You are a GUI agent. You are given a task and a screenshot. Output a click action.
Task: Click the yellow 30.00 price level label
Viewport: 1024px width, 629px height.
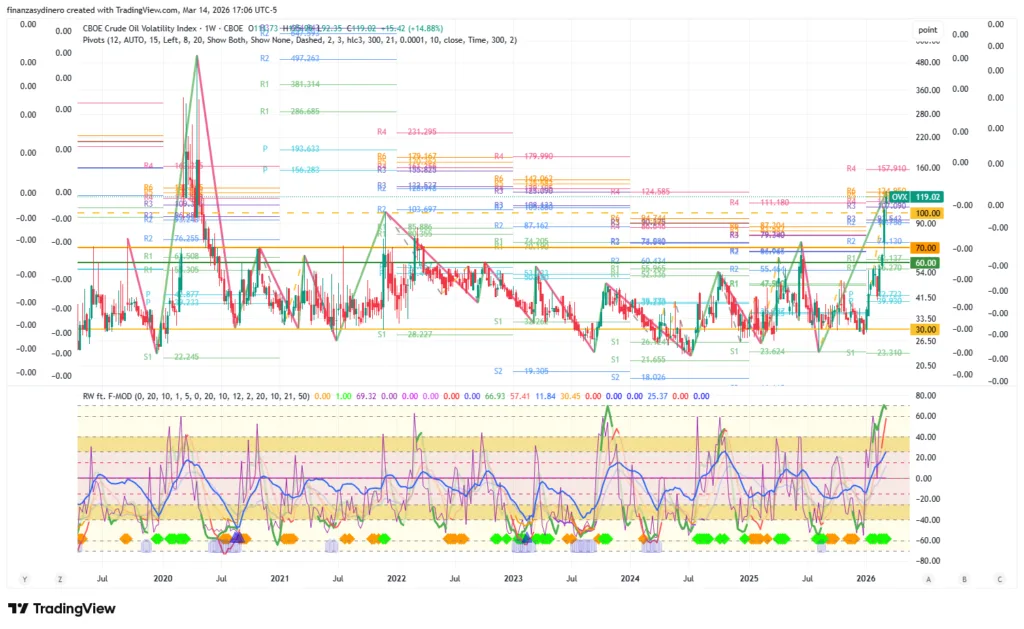click(x=925, y=329)
